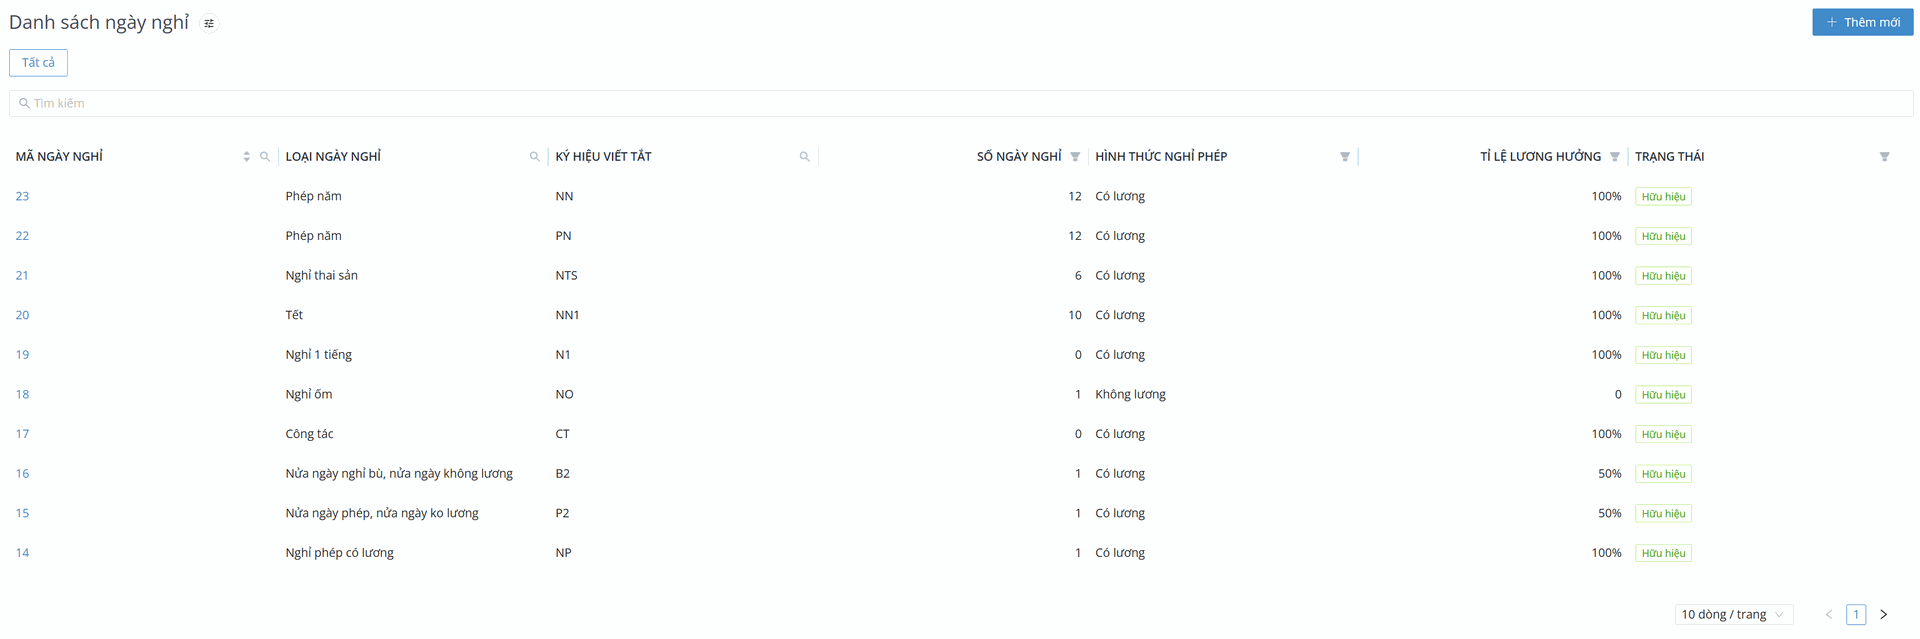The image size is (1920, 639).
Task: Go to the next page arrow
Action: (1884, 615)
